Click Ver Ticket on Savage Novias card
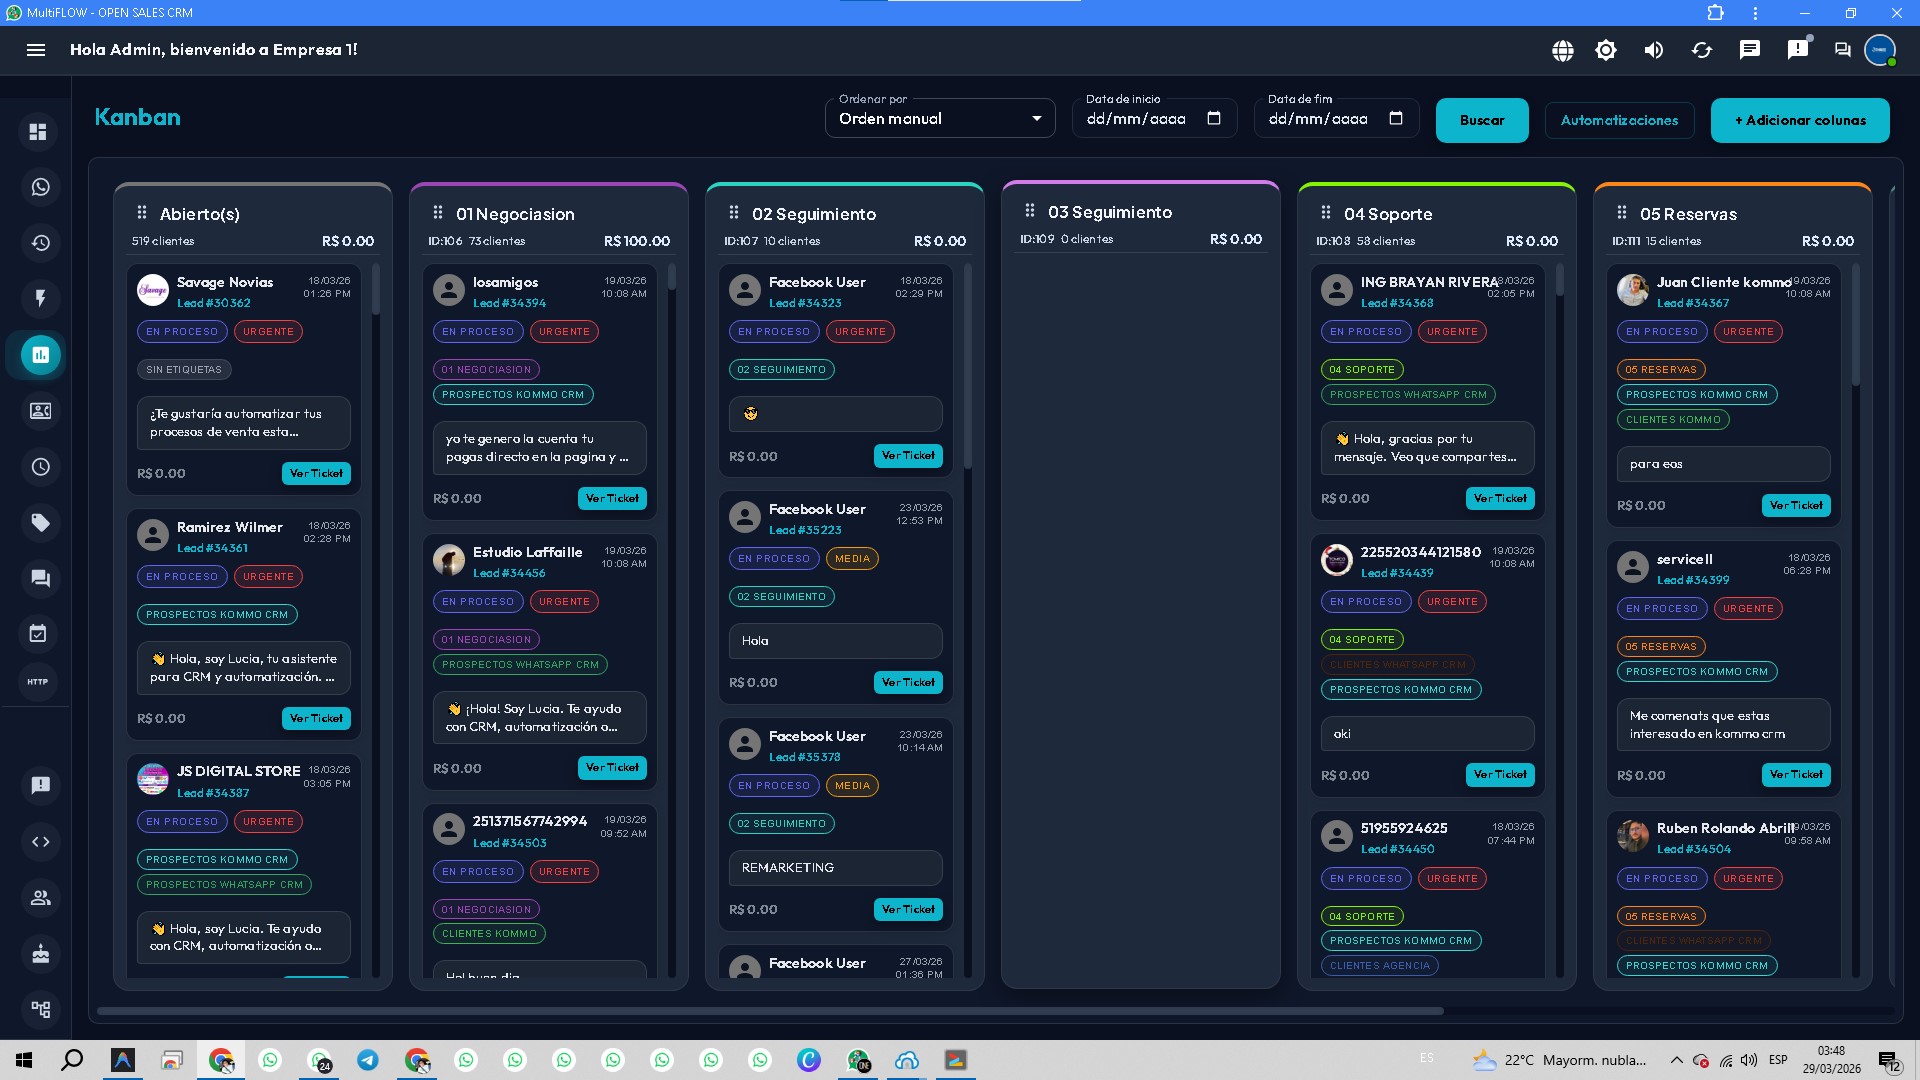The image size is (1920, 1080). point(316,473)
